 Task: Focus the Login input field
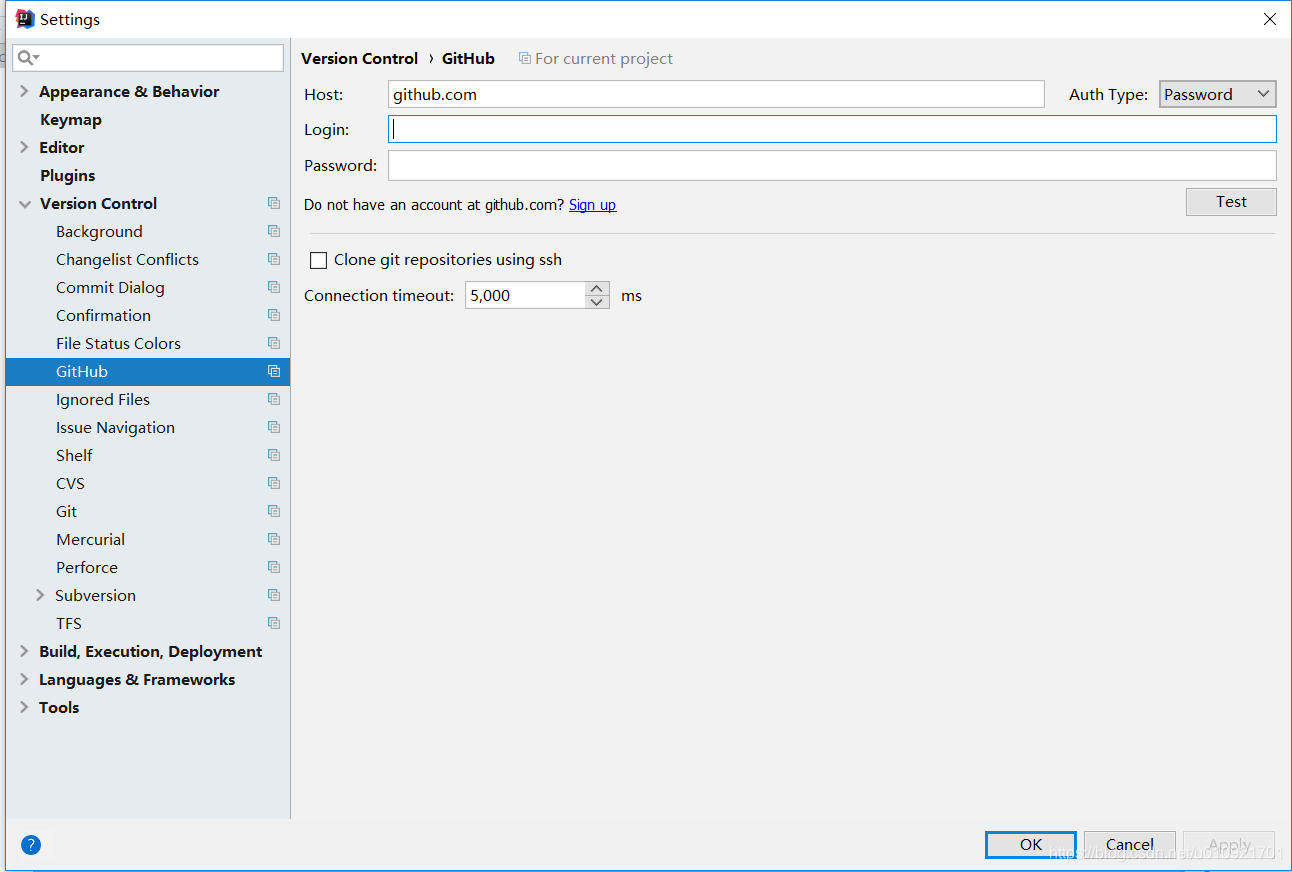832,129
